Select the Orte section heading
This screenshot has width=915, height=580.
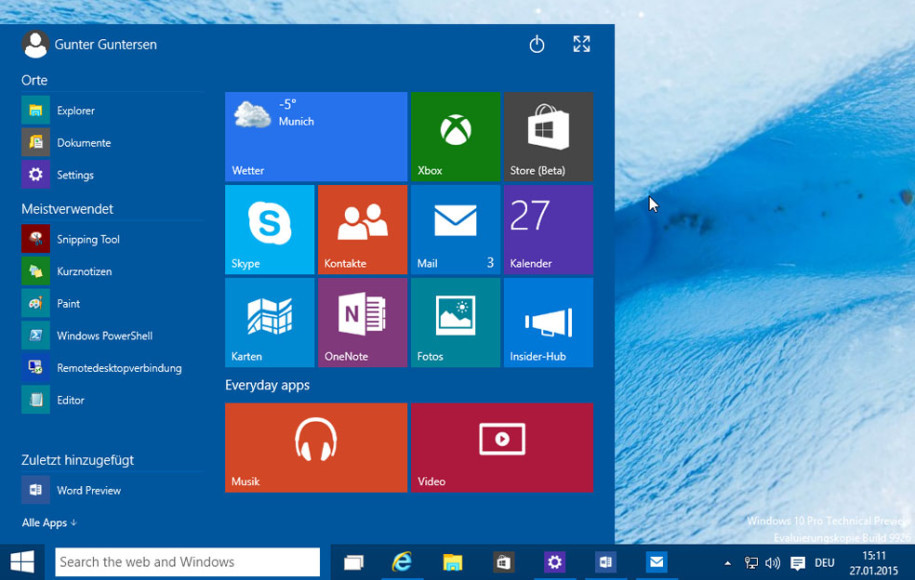point(34,80)
